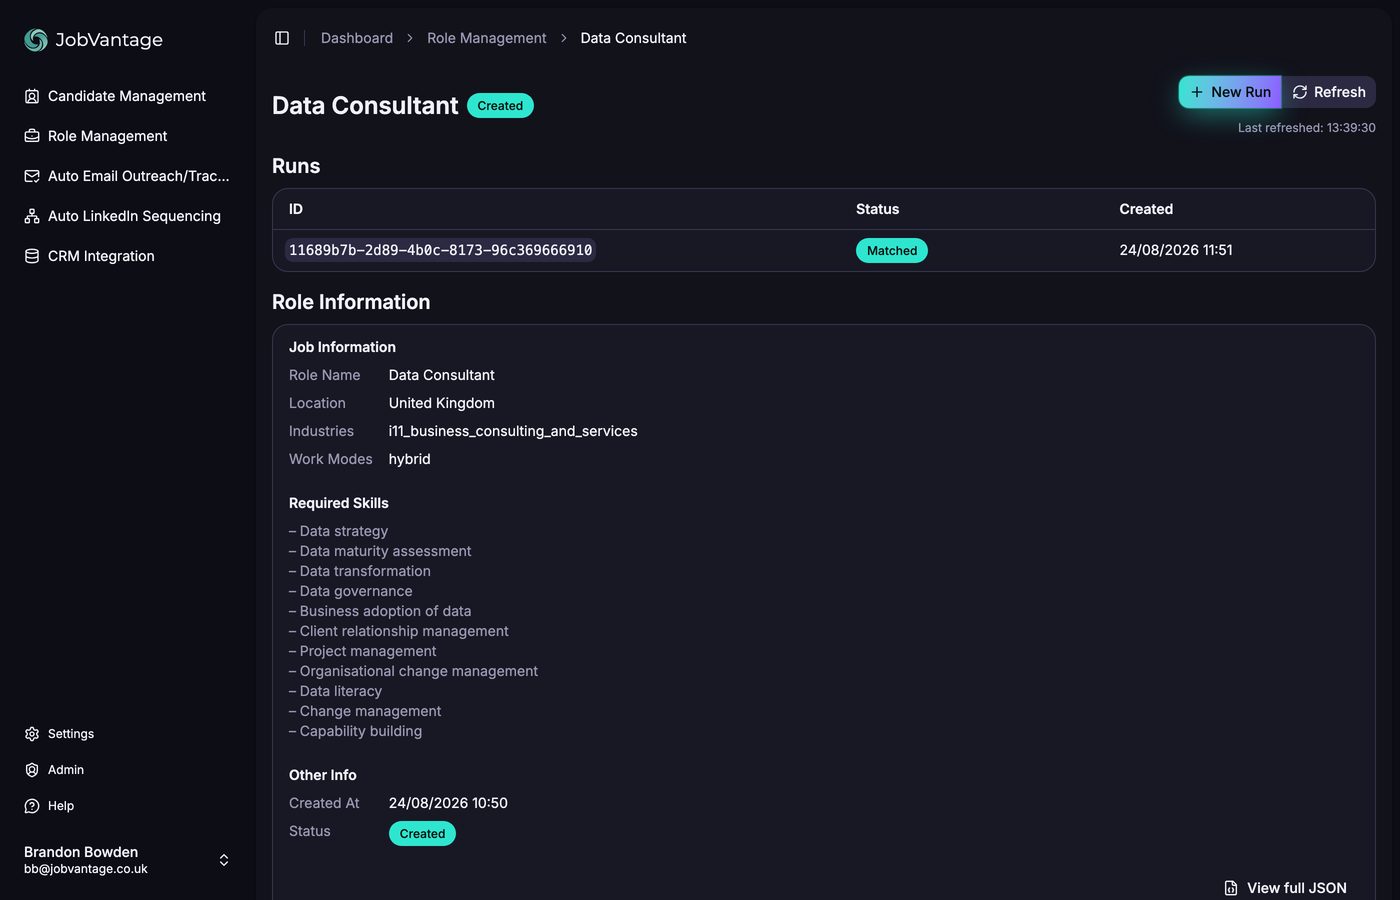Click the Auto Email Outreach sidebar label
The image size is (1400, 900).
(x=139, y=176)
